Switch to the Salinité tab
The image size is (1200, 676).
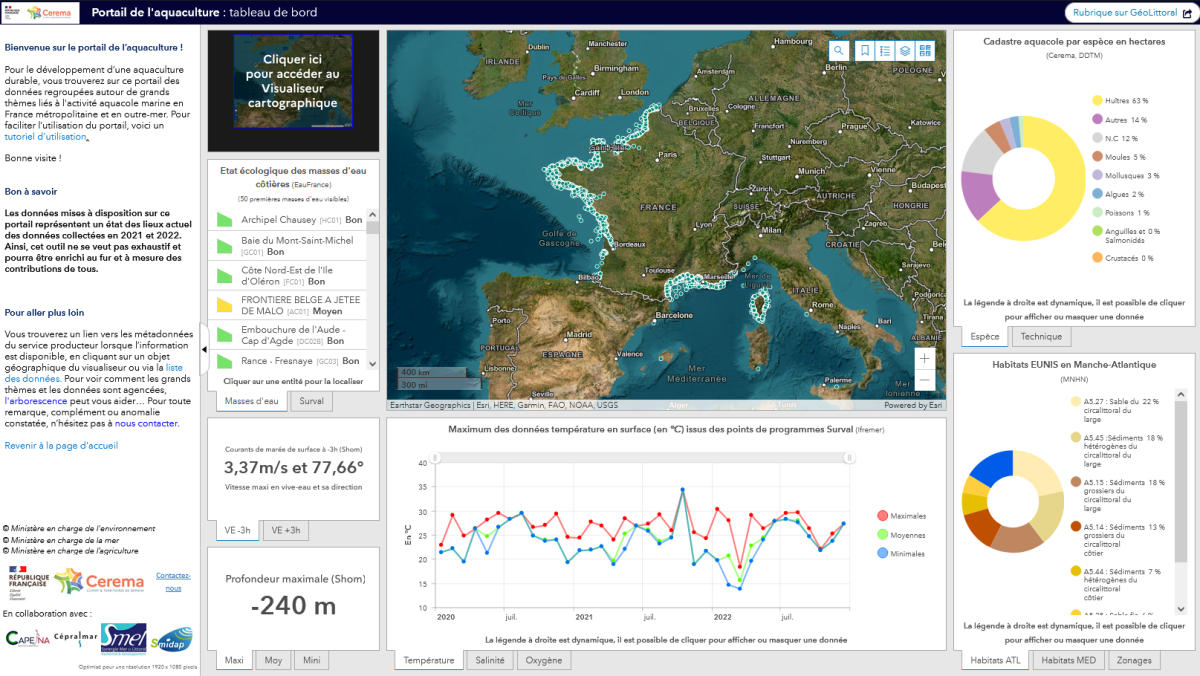point(490,660)
